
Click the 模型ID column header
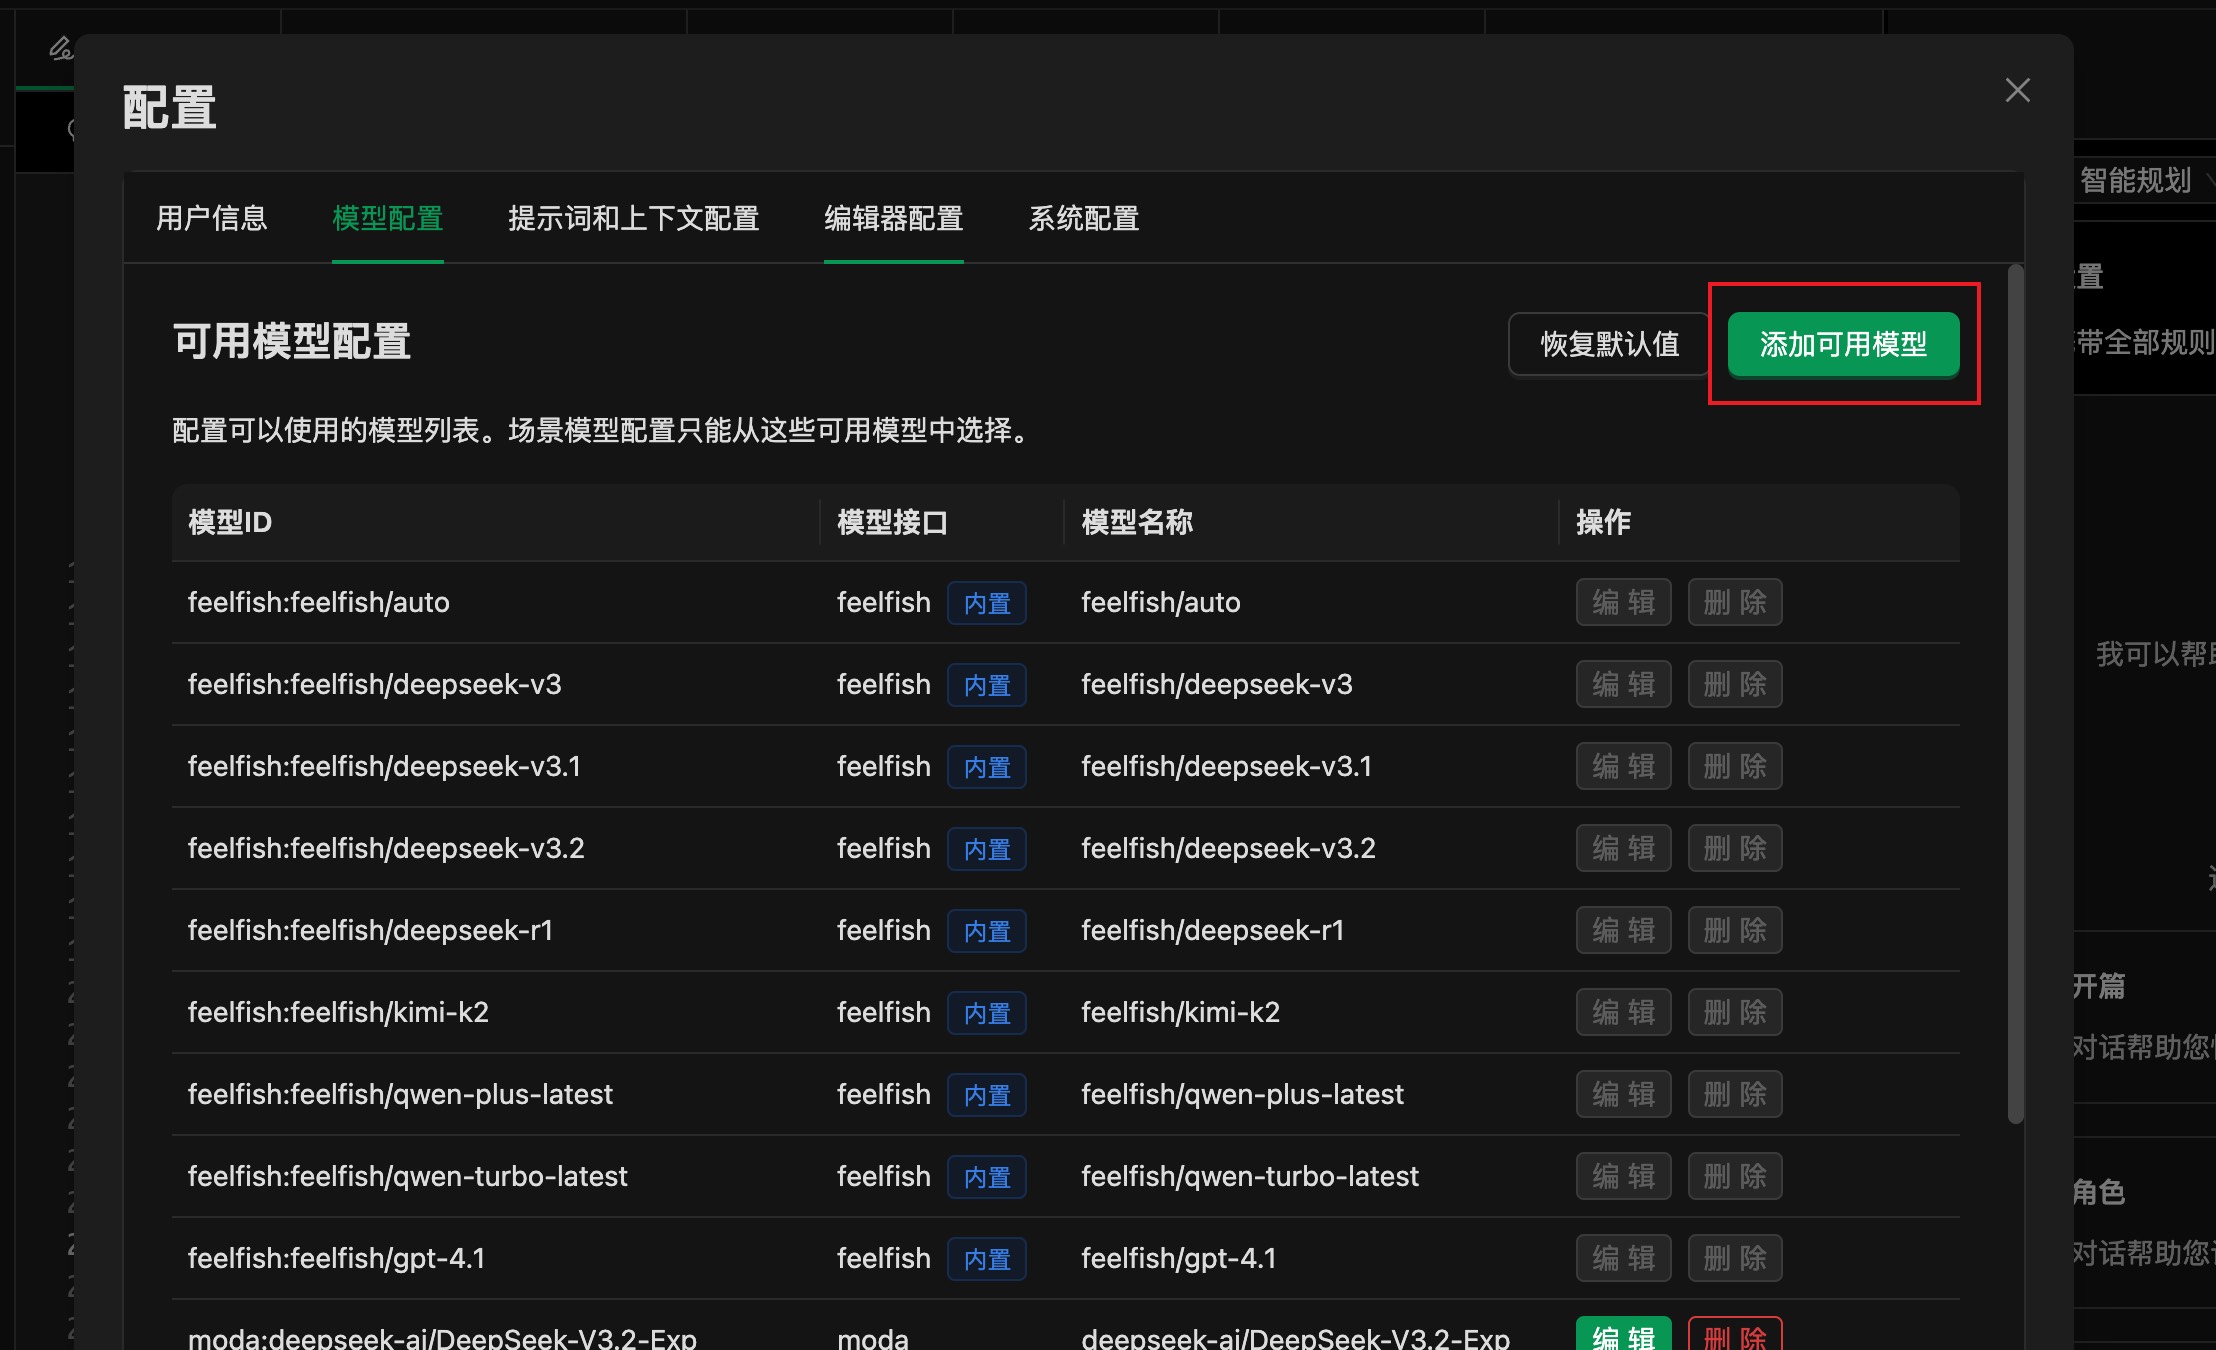(230, 522)
